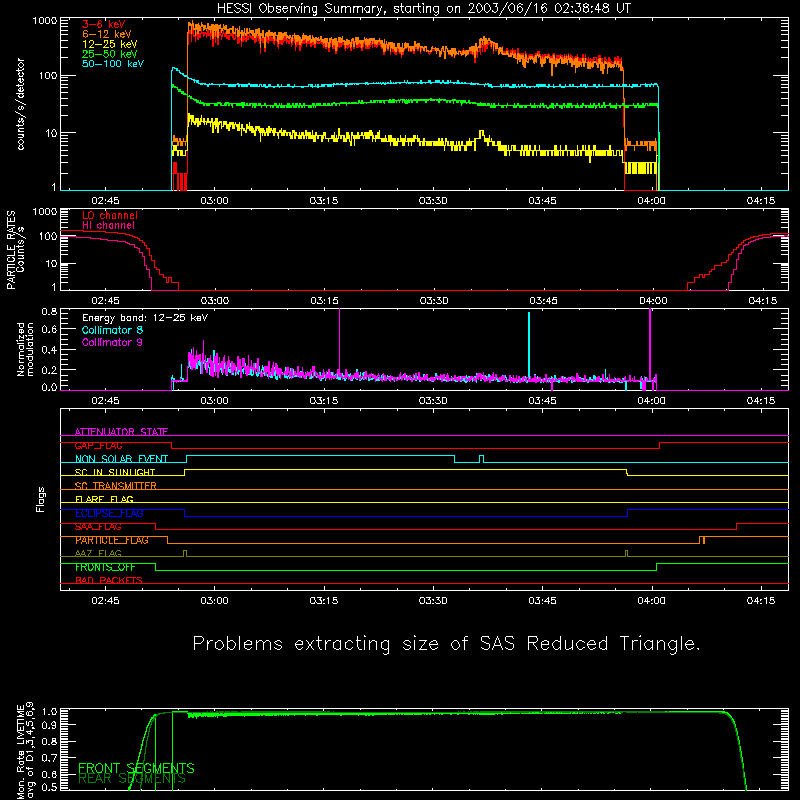Screen dimensions: 800x800
Task: Click the Mon. Rate LIVETIME axis label
Action: click(x=25, y=750)
